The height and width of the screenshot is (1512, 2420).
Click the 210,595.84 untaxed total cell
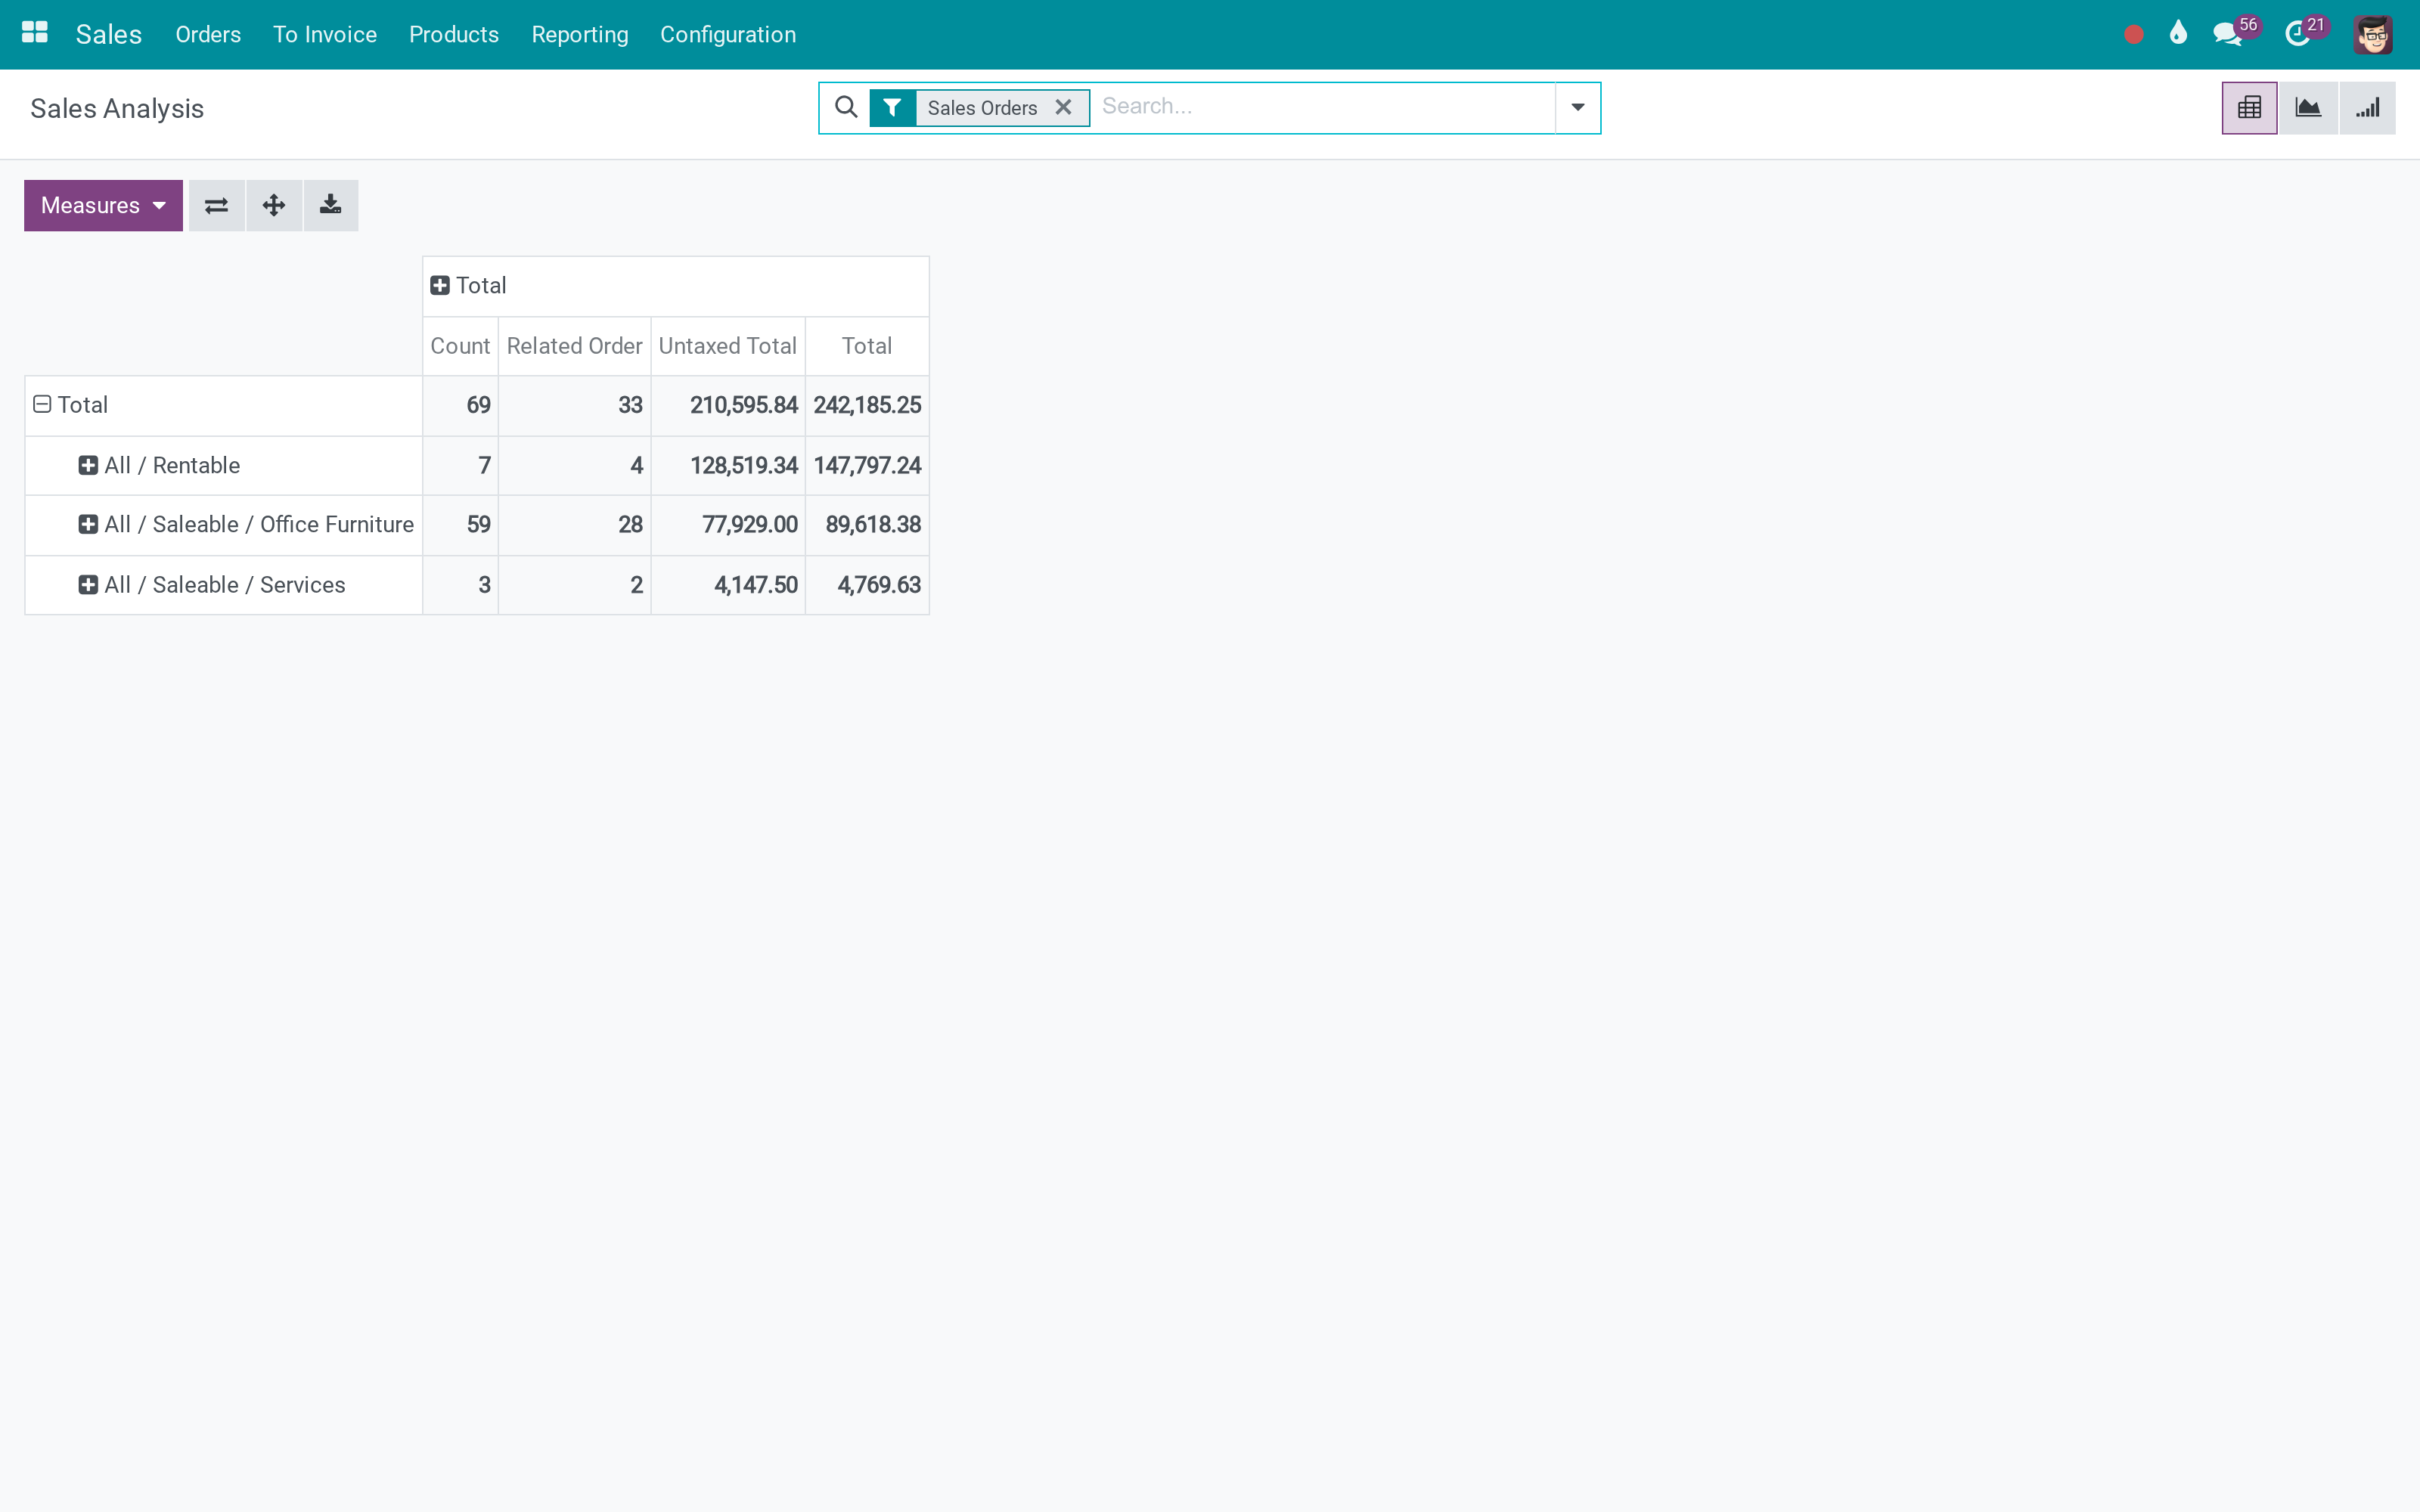728,405
